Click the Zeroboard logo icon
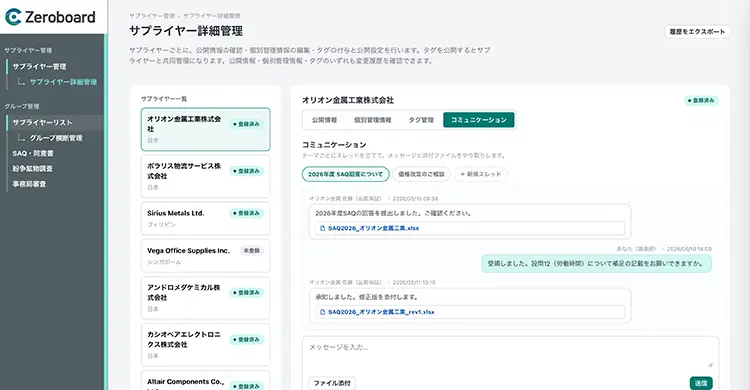This screenshot has height=390, width=750. click(13, 17)
